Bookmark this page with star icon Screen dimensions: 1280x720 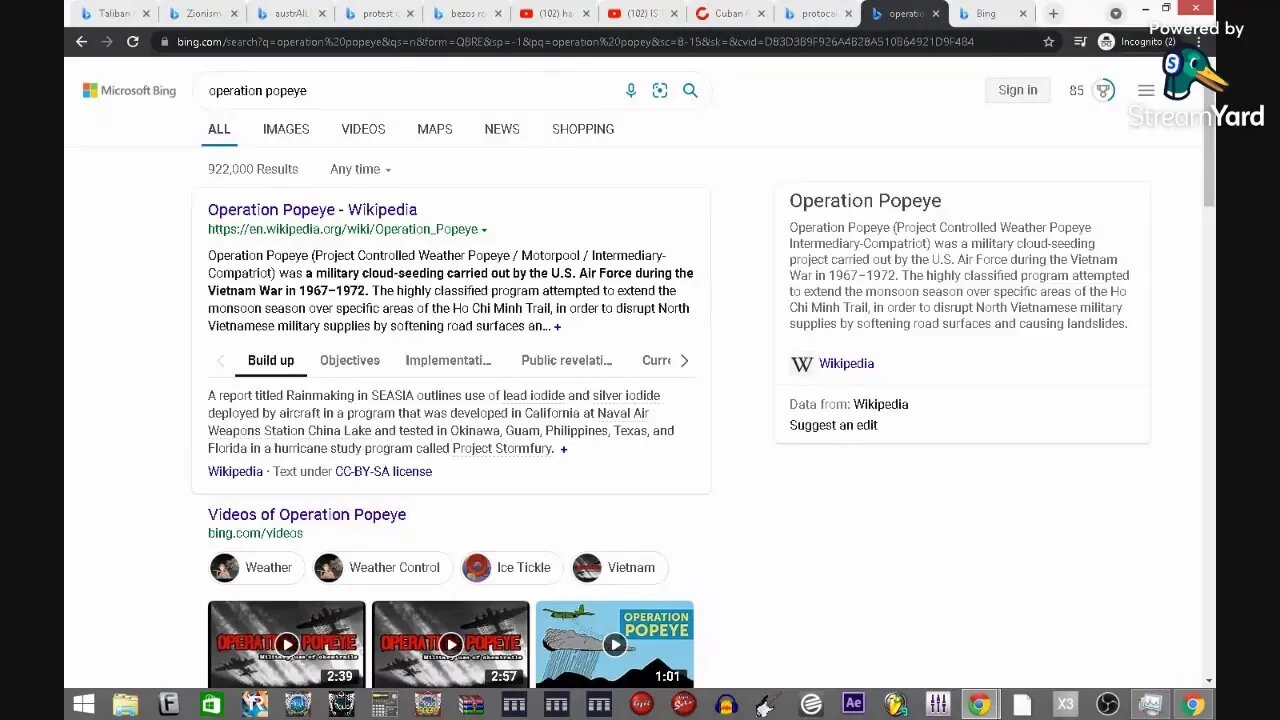[1048, 42]
